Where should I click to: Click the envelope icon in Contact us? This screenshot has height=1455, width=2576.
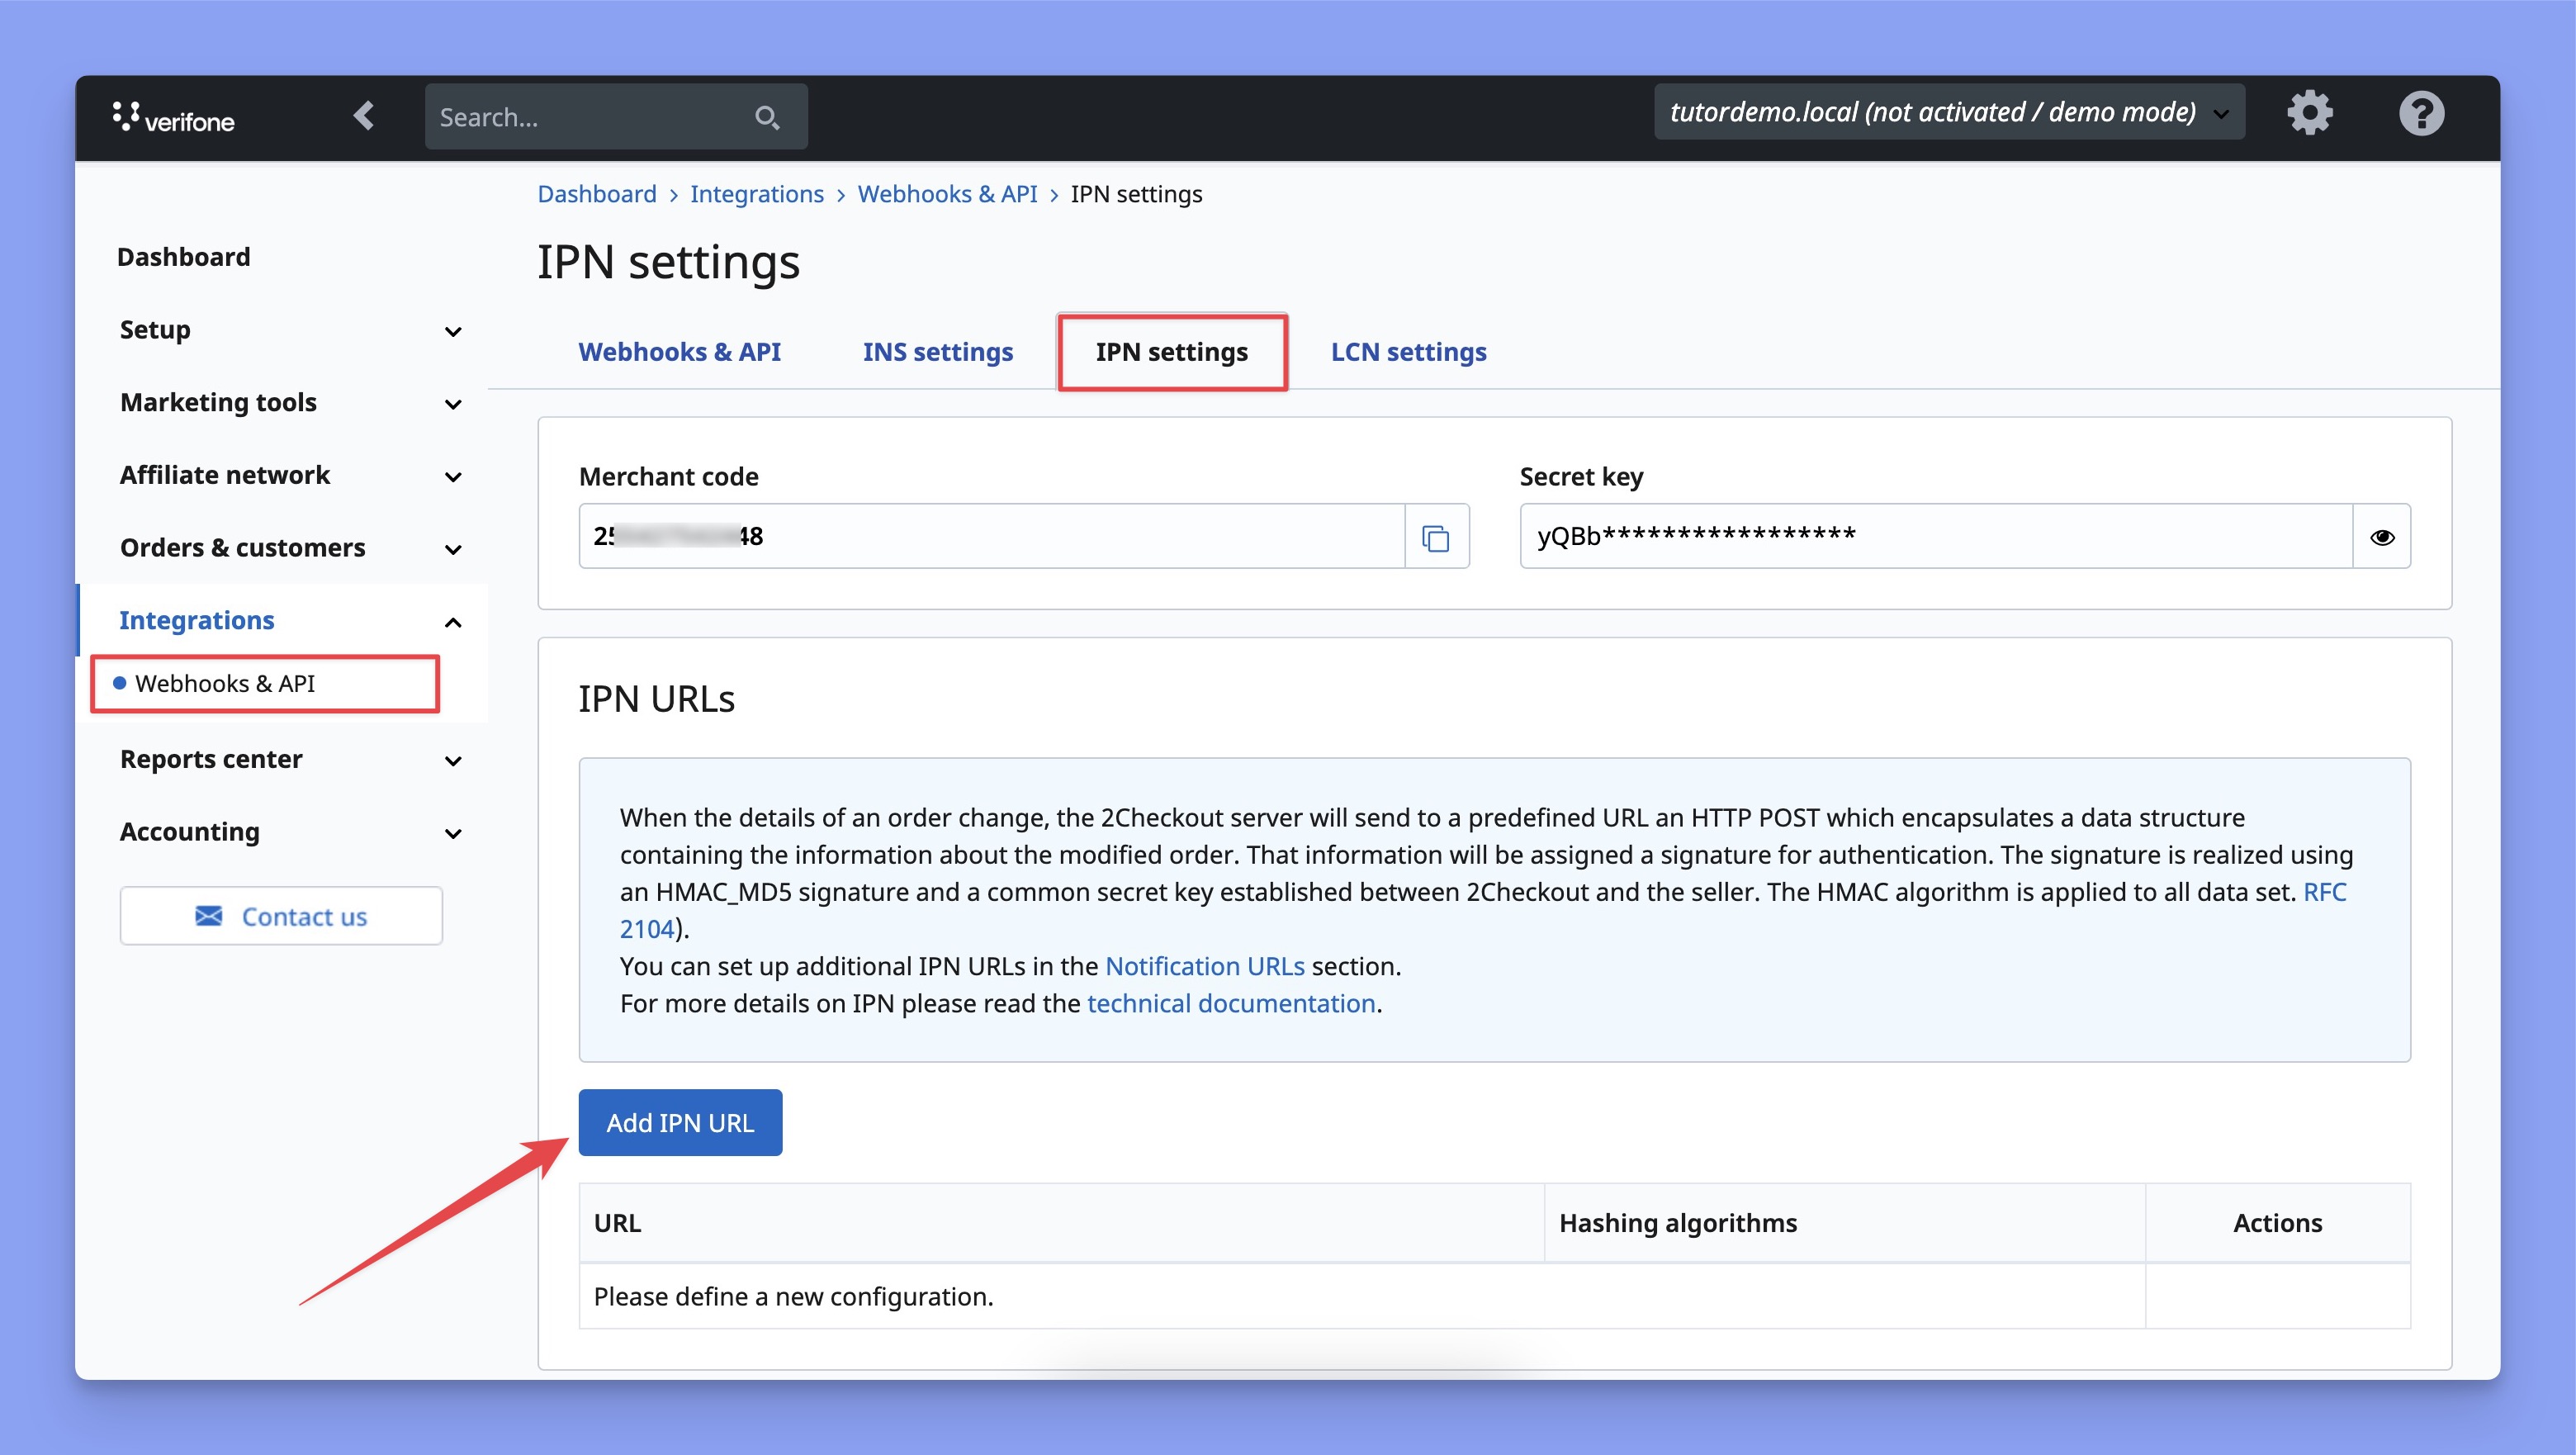[209, 916]
